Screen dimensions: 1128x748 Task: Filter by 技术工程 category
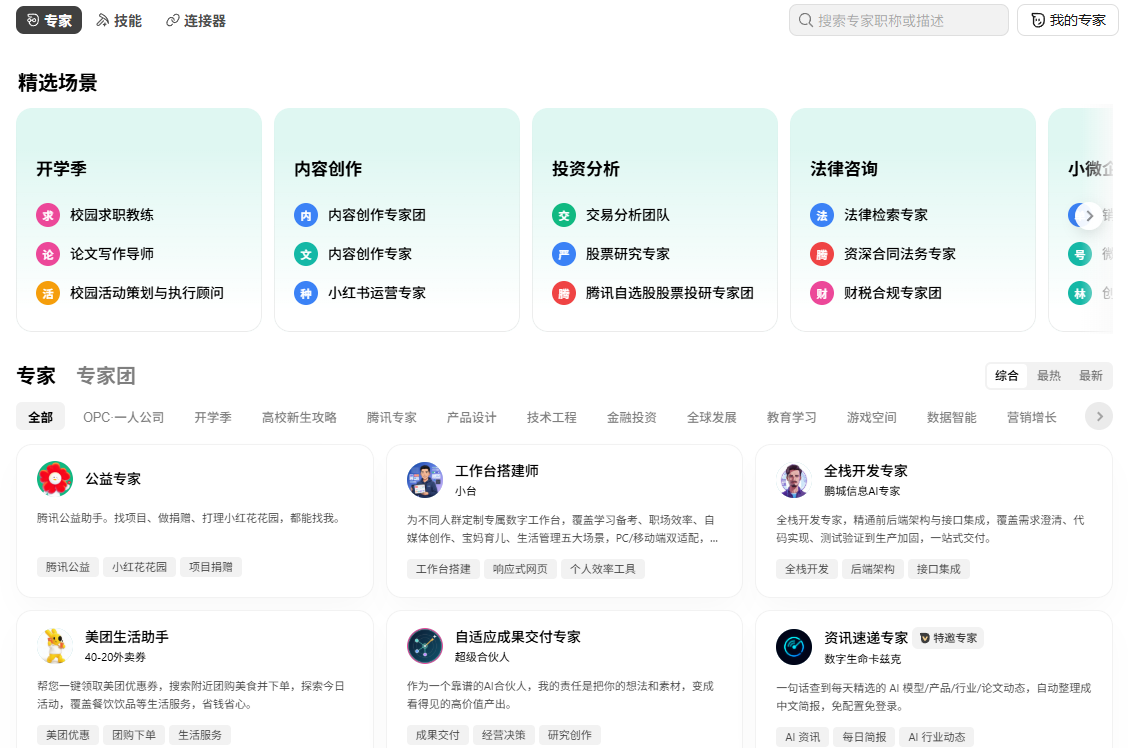(552, 417)
